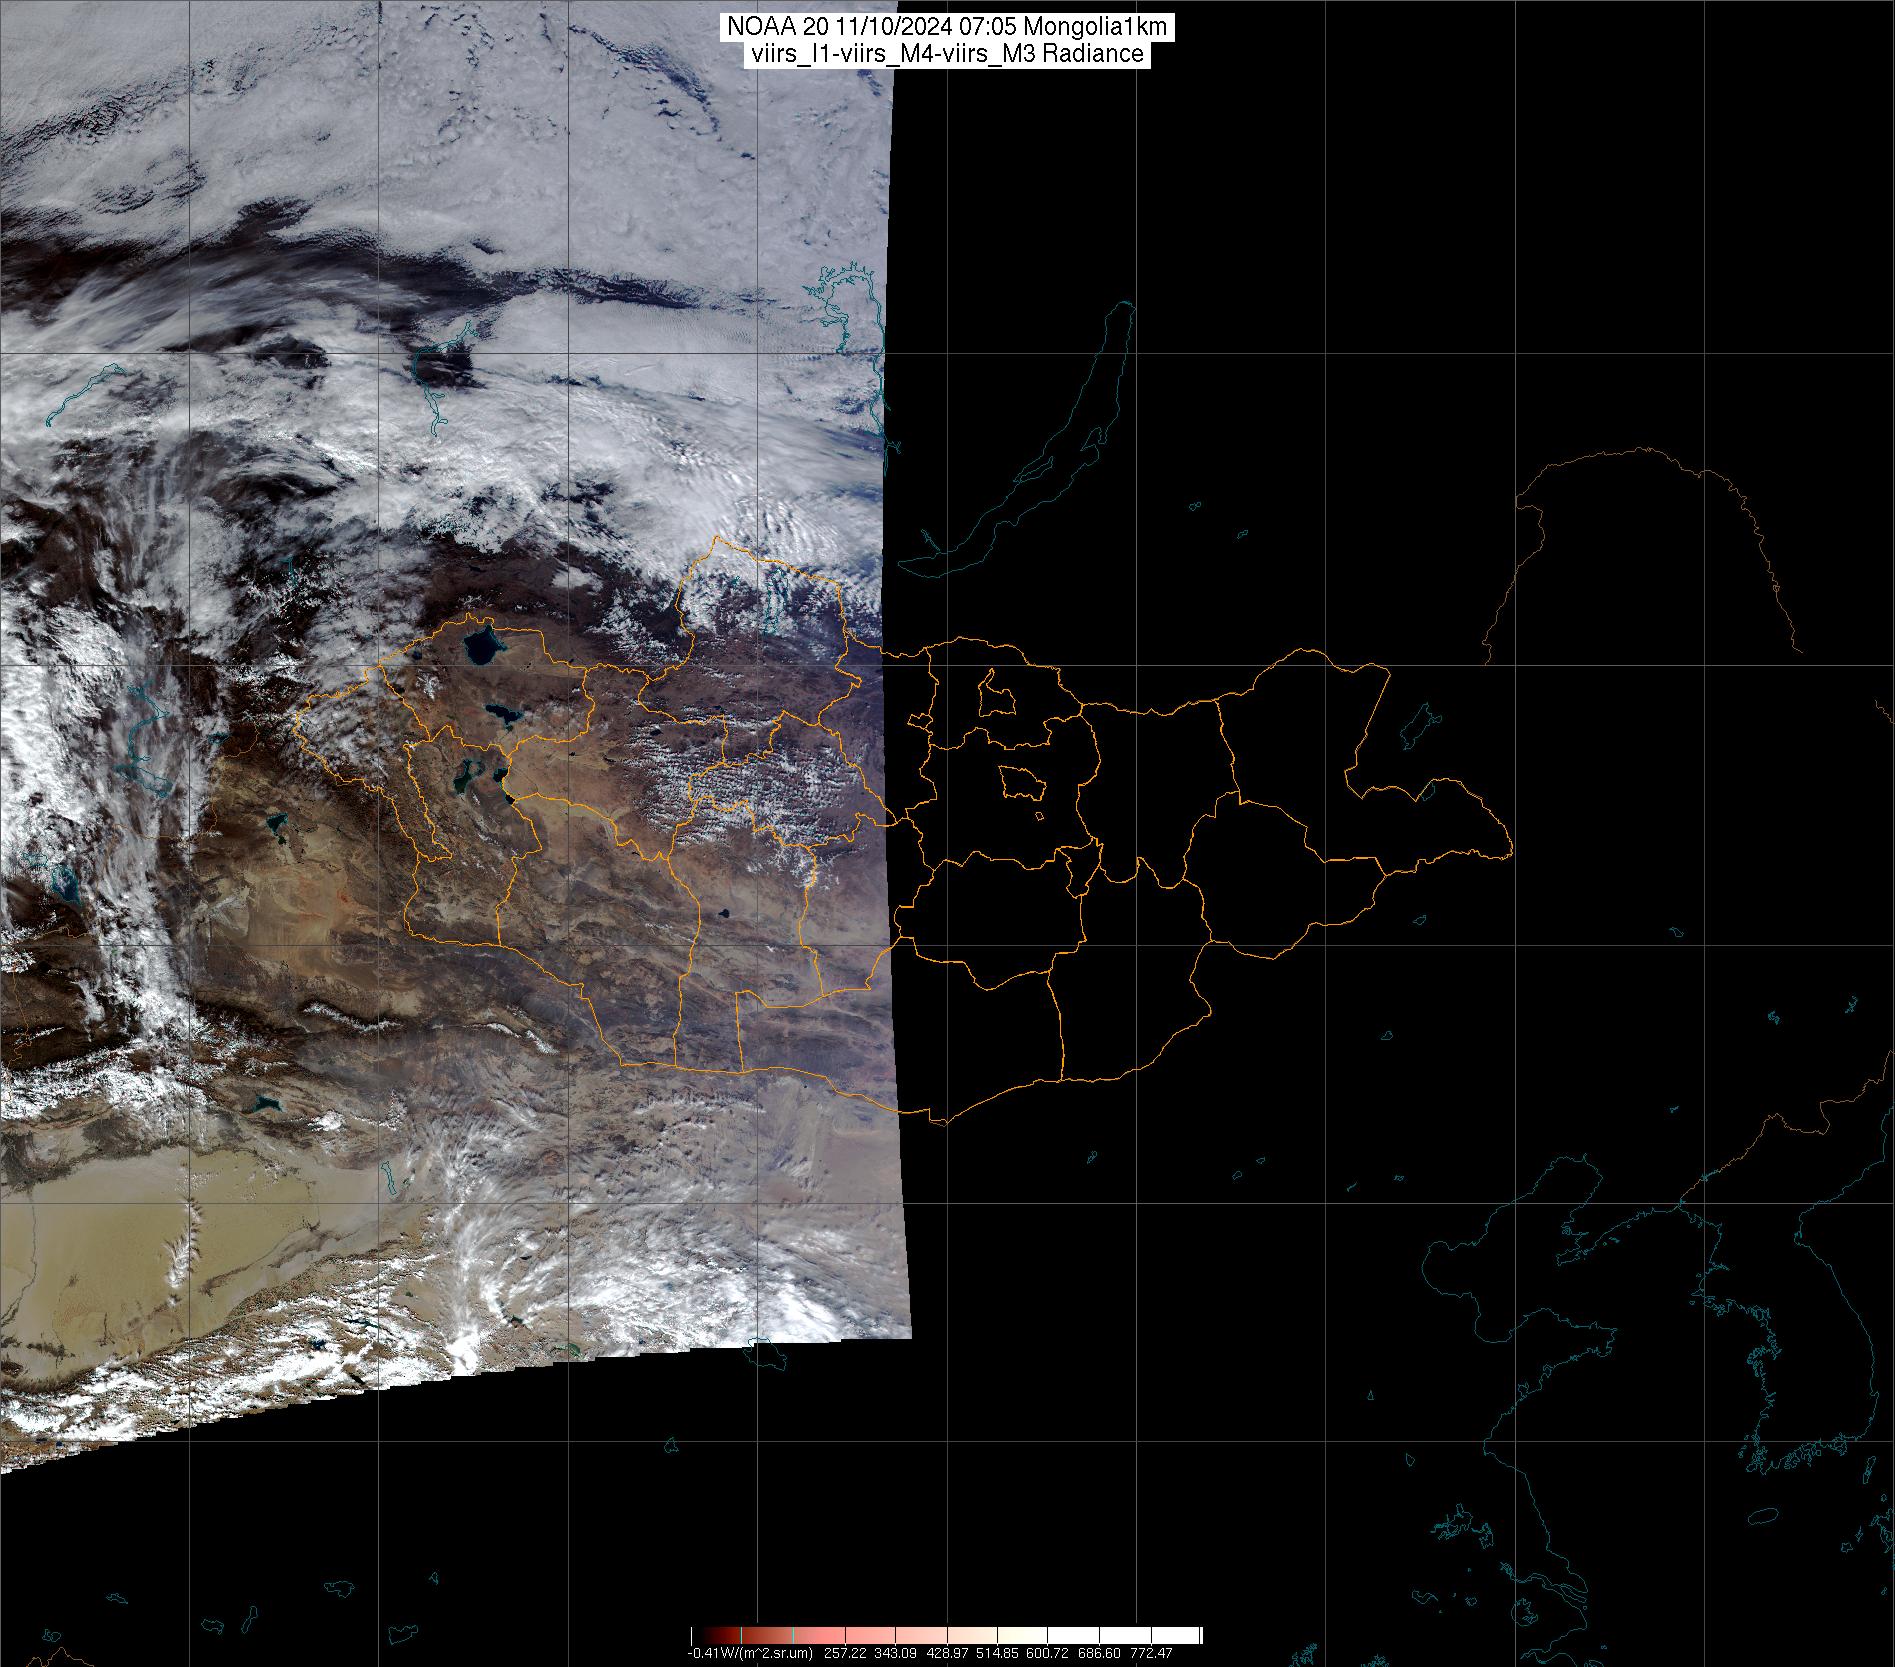The image size is (1895, 1667).
Task: Click the colorbar value "343.09"
Action: coord(896,1654)
